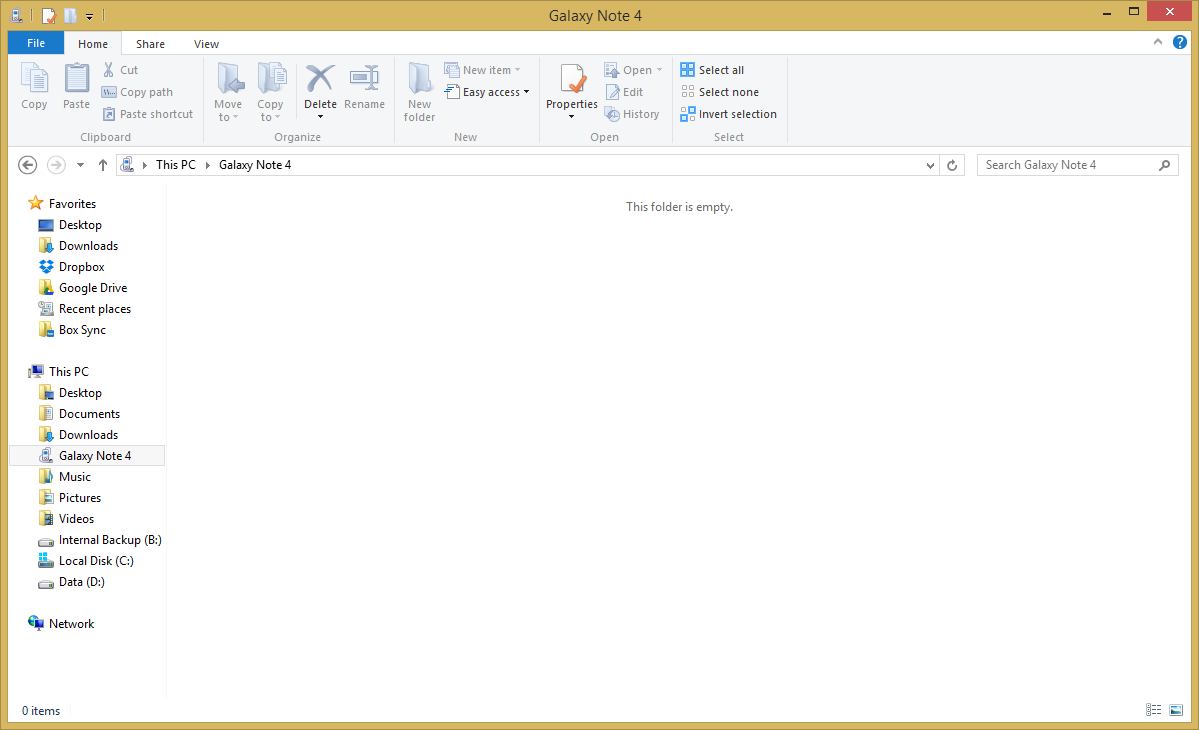Open the New item dropdown

point(483,70)
